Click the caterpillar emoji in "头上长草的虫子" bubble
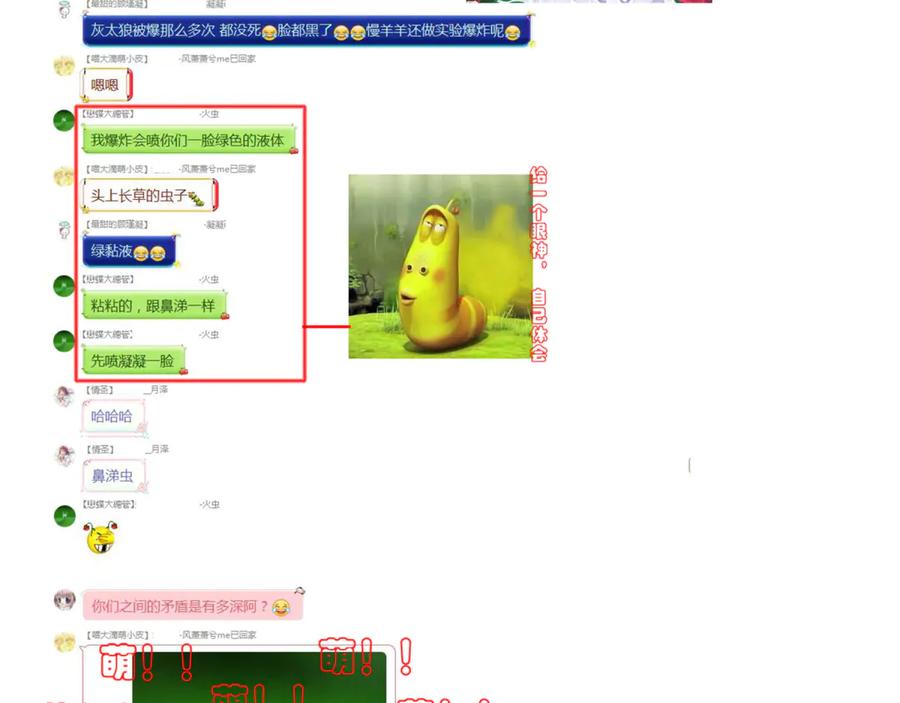900x703 pixels. [x=197, y=197]
